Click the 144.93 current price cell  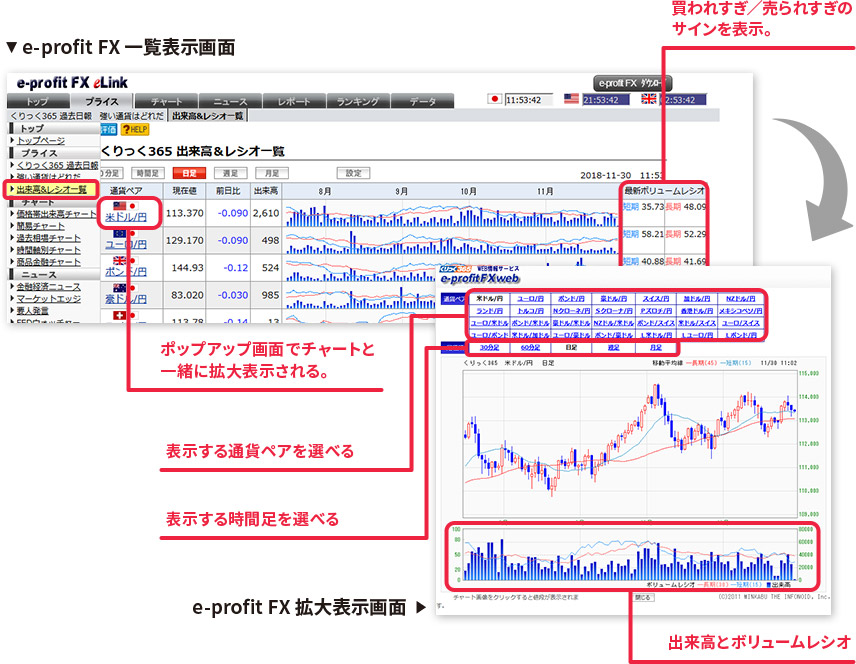point(185,268)
